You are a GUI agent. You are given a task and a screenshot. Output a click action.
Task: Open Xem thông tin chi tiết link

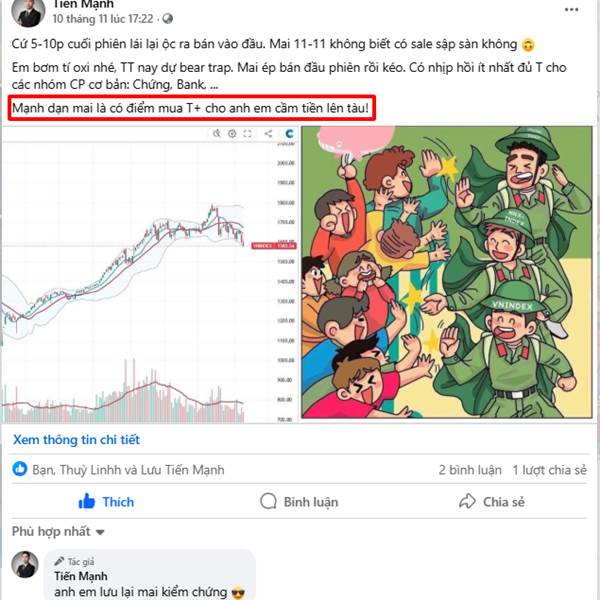[76, 440]
